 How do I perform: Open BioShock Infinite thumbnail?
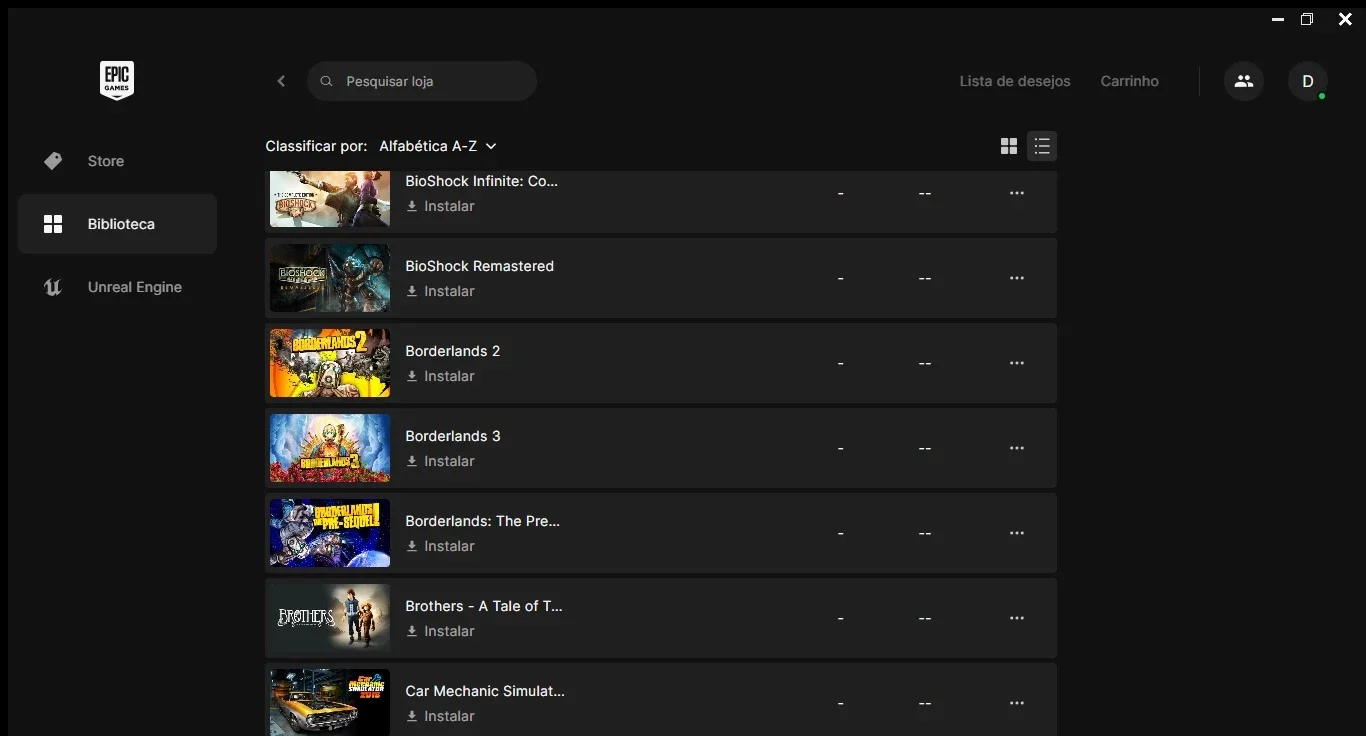tap(330, 198)
